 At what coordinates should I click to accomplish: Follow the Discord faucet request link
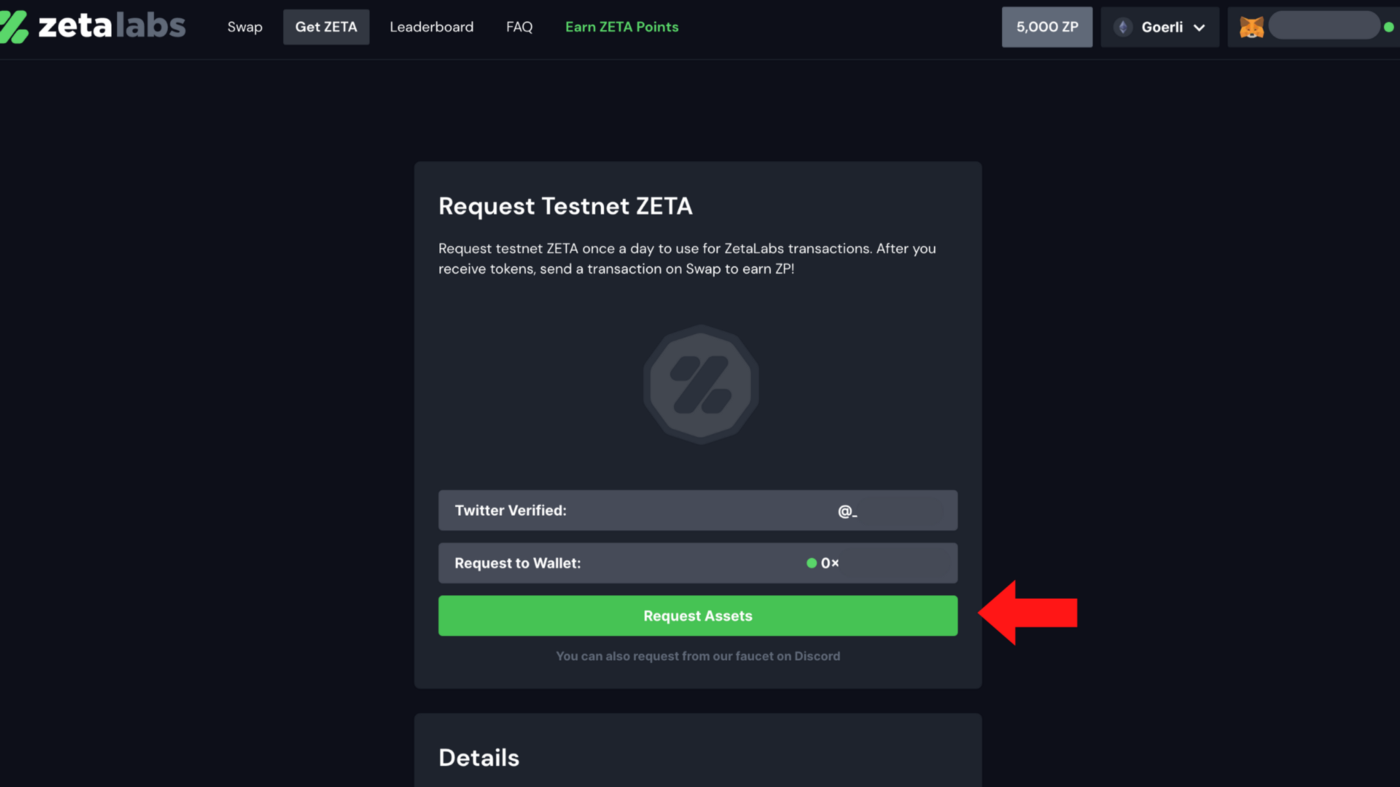(698, 656)
